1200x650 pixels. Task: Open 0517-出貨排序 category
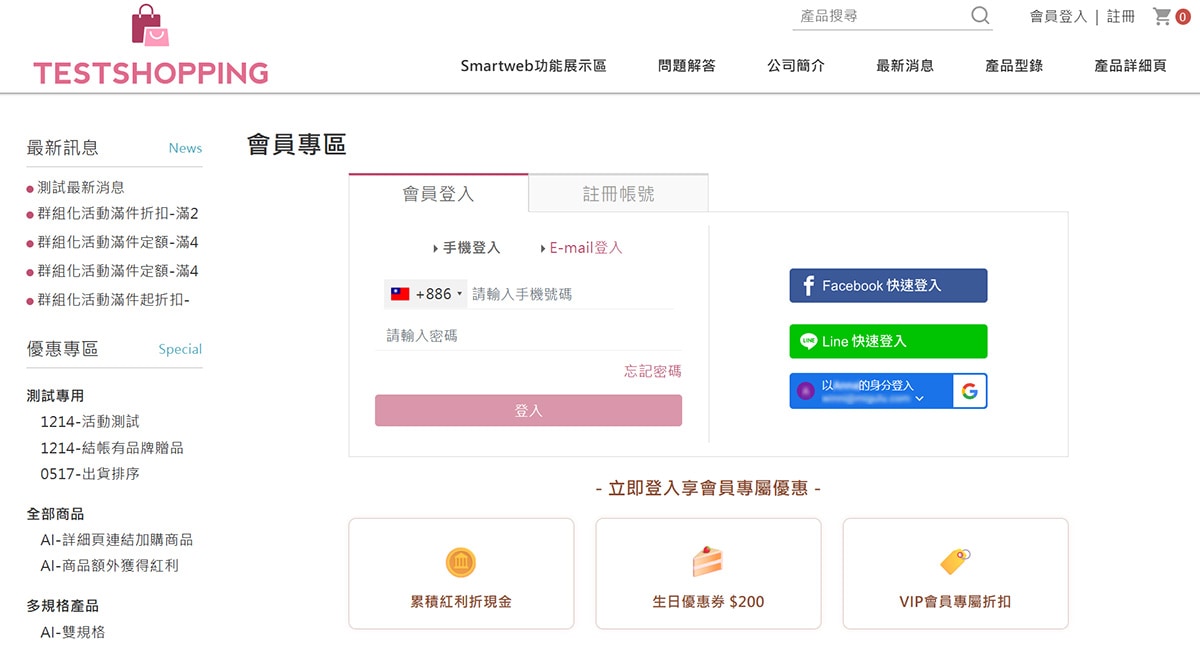coord(90,474)
